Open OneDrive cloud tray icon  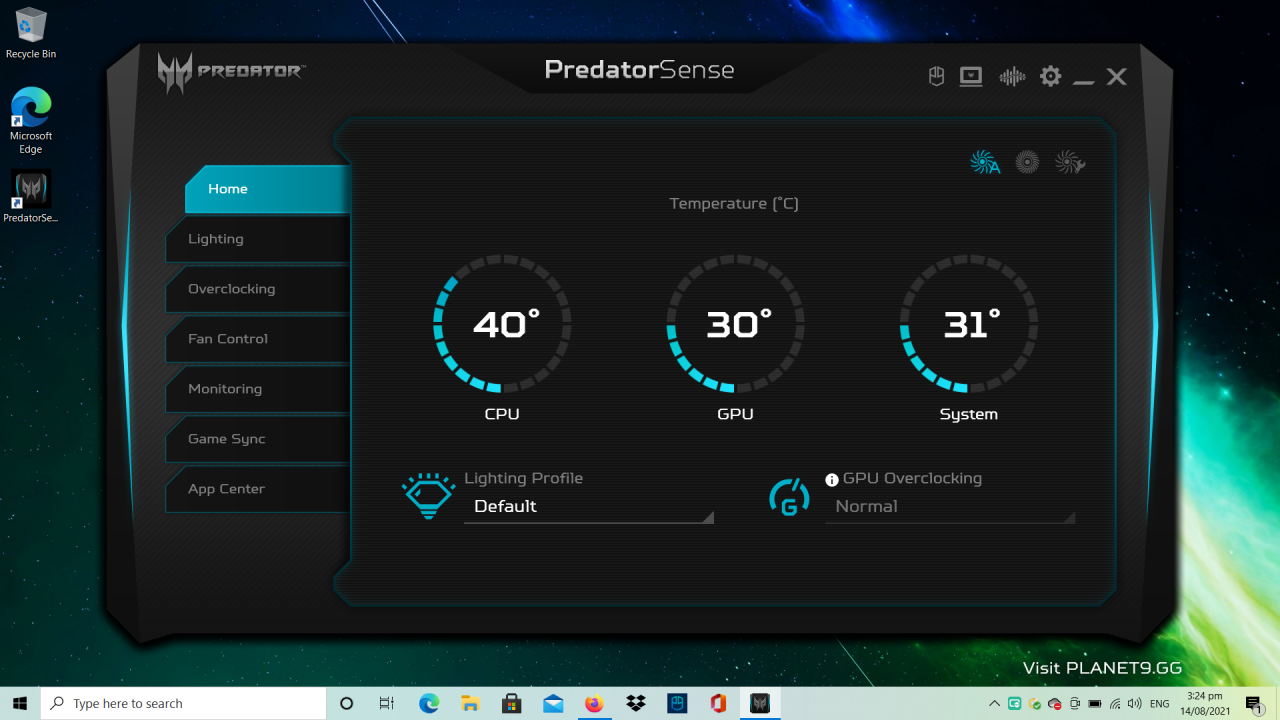pyautogui.click(x=1054, y=704)
